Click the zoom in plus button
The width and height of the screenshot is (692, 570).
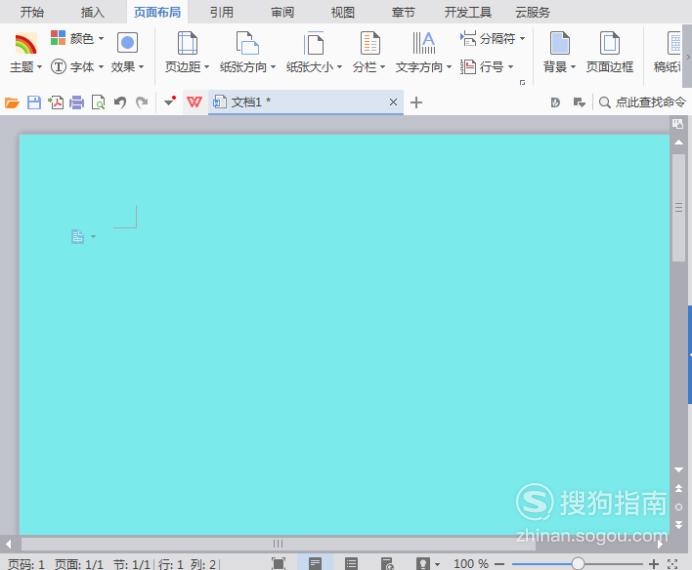point(654,564)
